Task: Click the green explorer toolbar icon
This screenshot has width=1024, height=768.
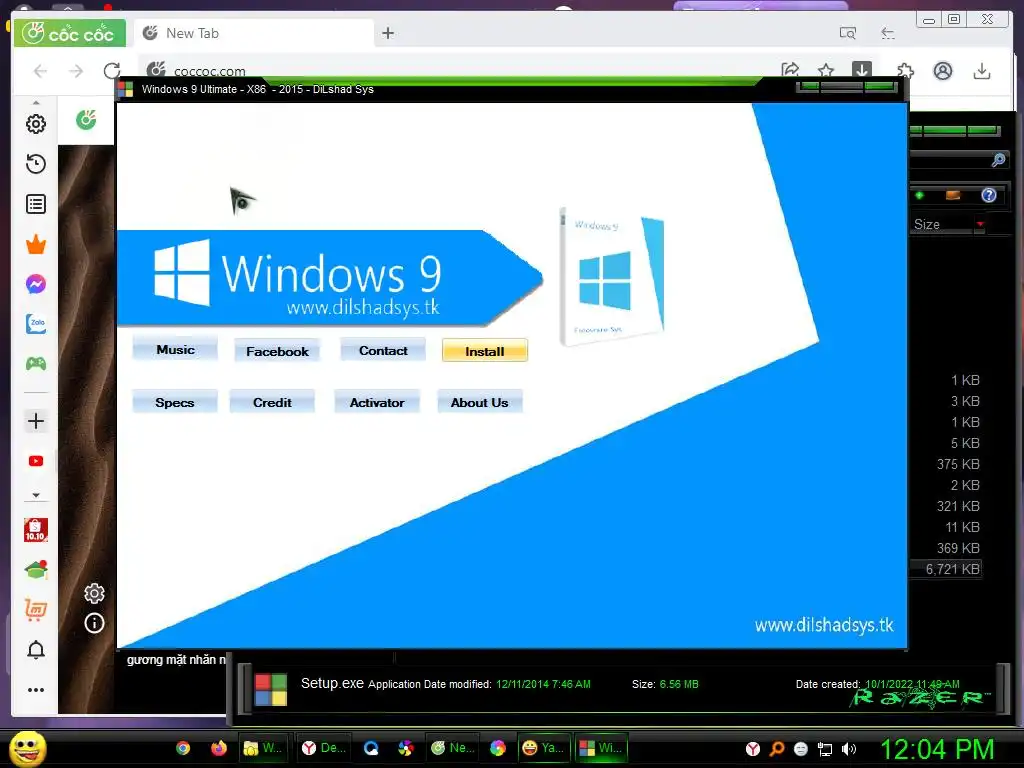Action: point(920,195)
